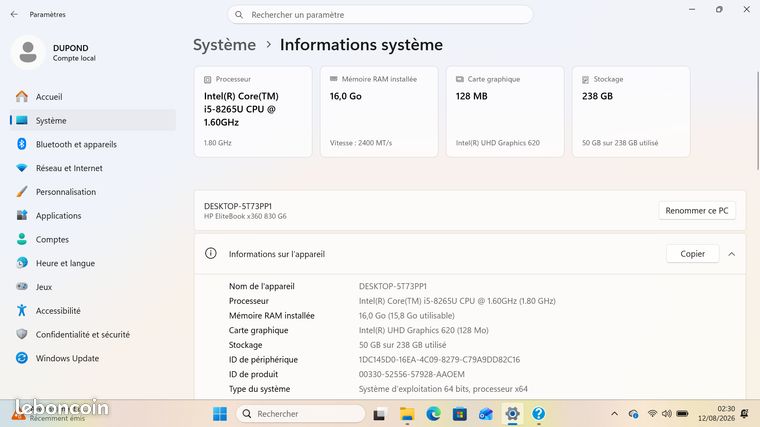Open Bluetooth et appareils settings

tap(76, 144)
